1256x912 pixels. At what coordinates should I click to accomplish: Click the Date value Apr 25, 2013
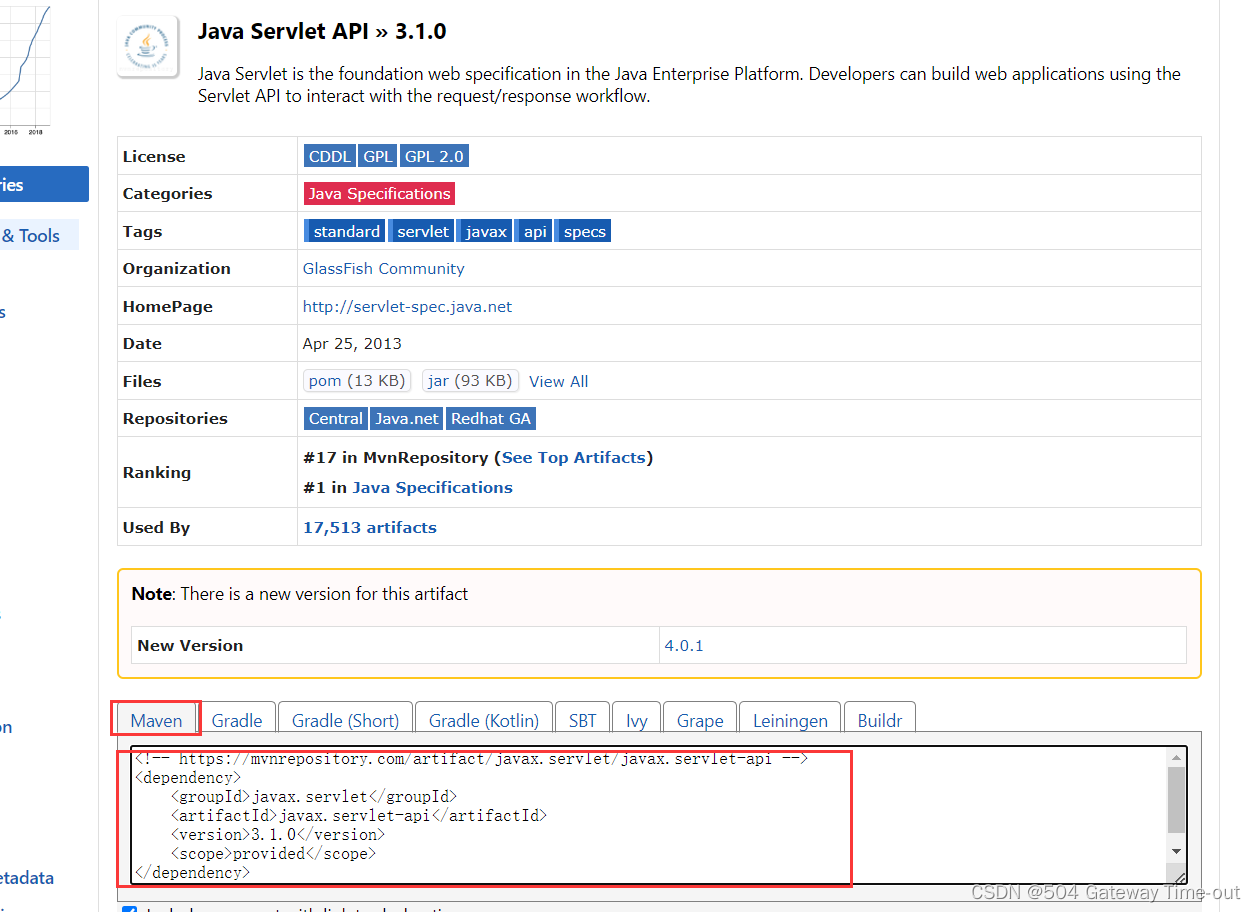(352, 343)
